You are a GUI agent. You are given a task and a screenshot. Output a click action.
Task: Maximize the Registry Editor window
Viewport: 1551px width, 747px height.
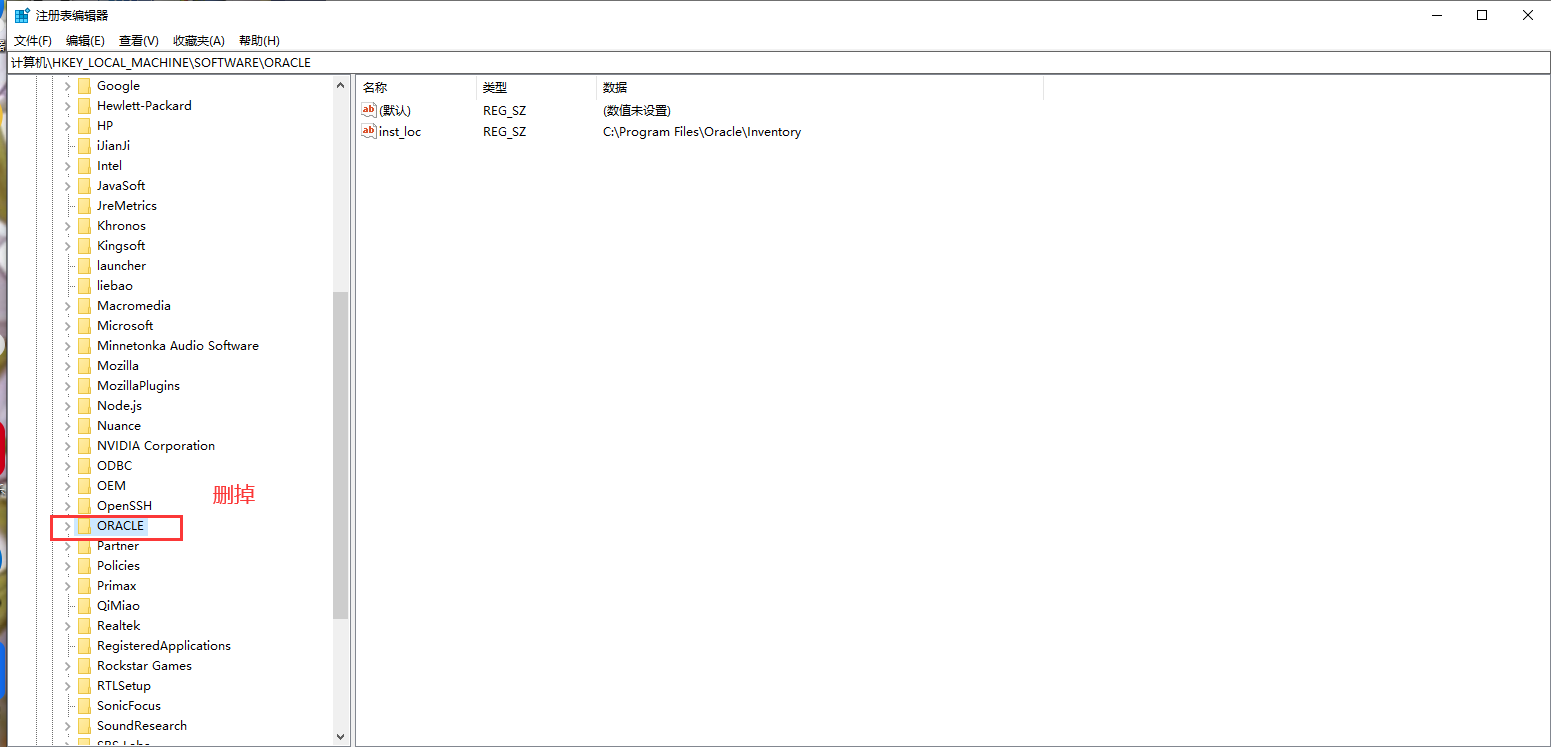click(x=1482, y=15)
